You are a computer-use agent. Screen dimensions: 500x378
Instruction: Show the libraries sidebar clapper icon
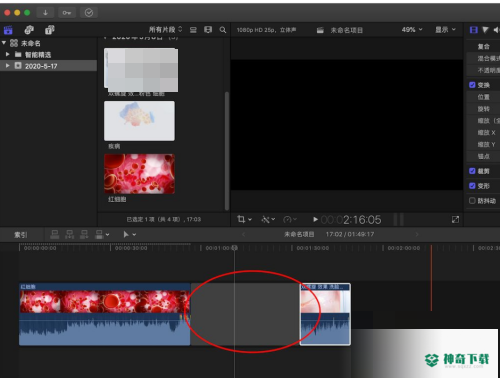click(8, 30)
